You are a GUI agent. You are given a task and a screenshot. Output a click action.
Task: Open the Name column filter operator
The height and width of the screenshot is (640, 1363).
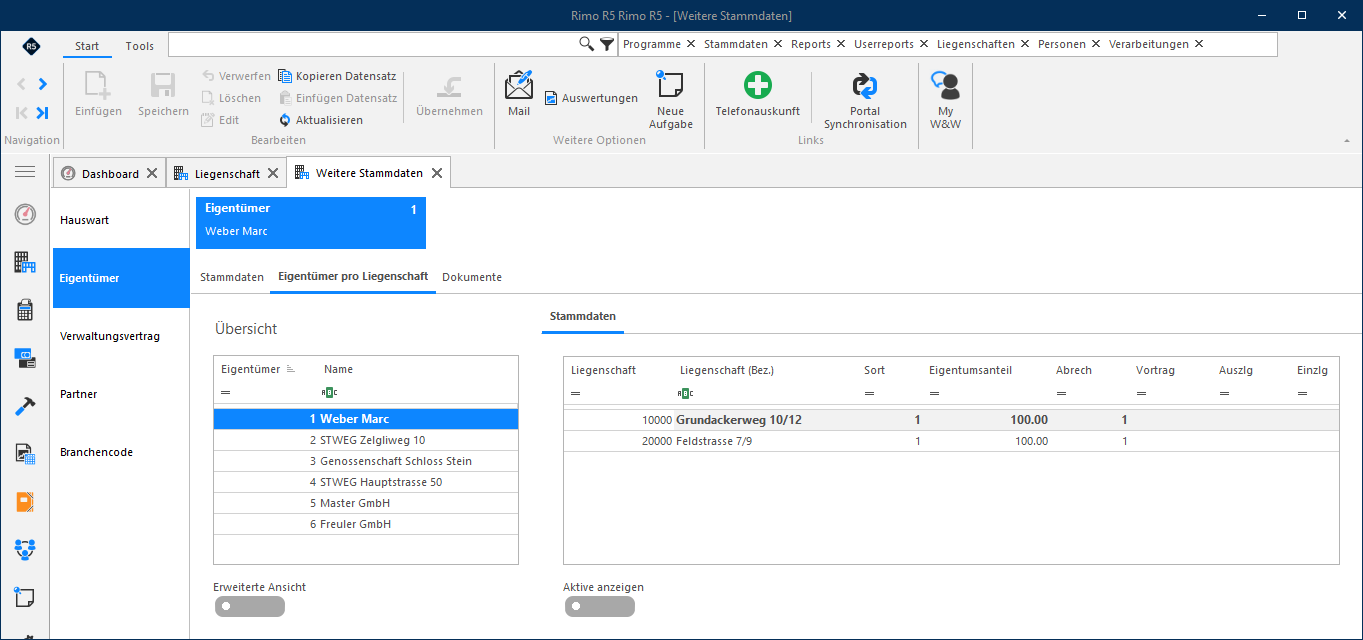coord(329,392)
